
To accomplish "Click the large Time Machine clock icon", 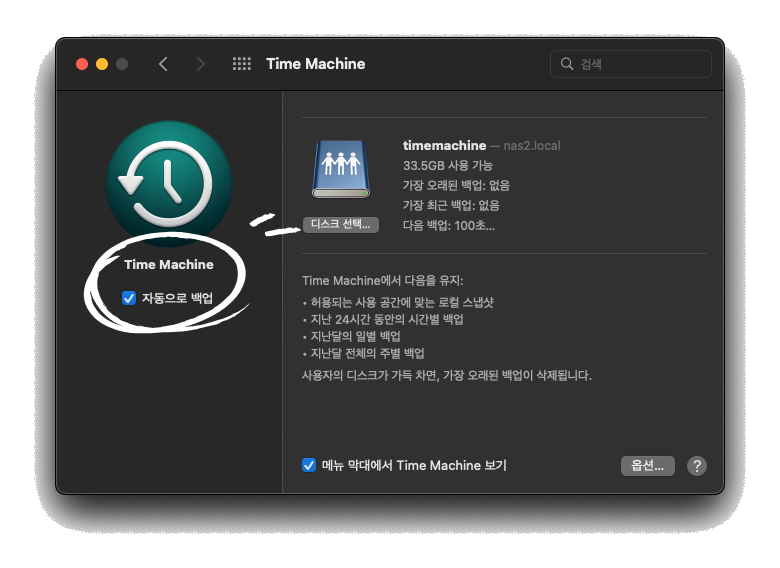I will (169, 183).
